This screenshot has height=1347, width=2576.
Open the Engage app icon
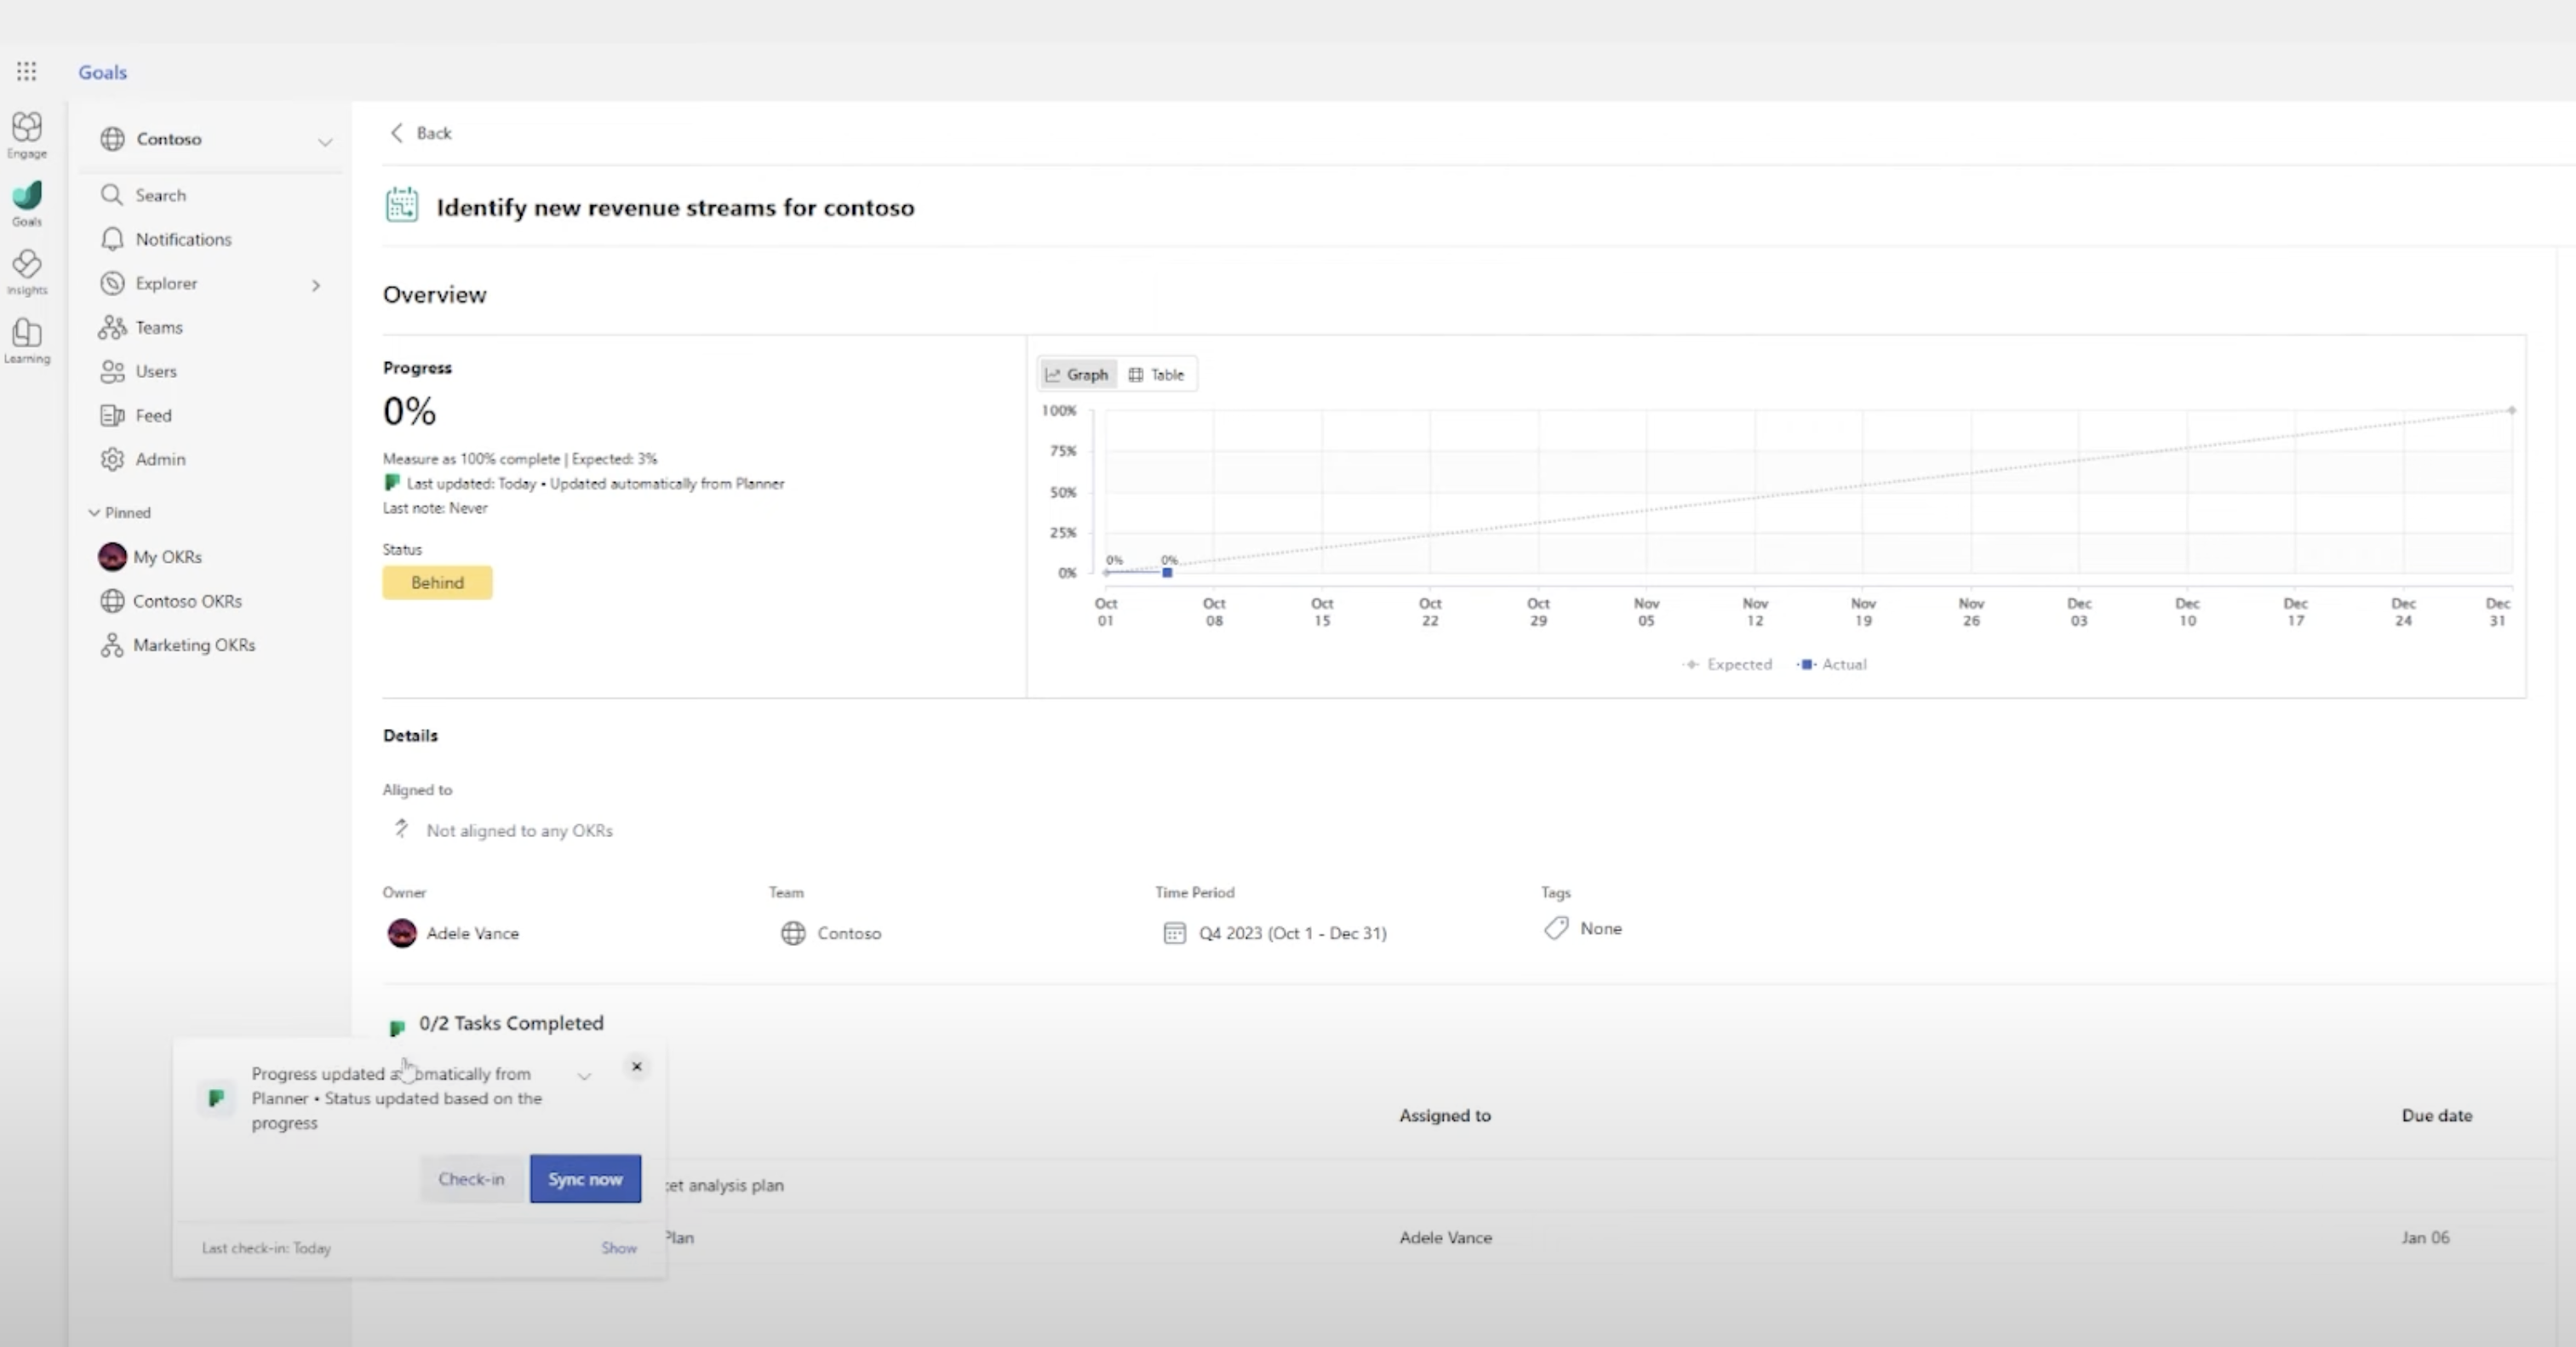click(27, 134)
